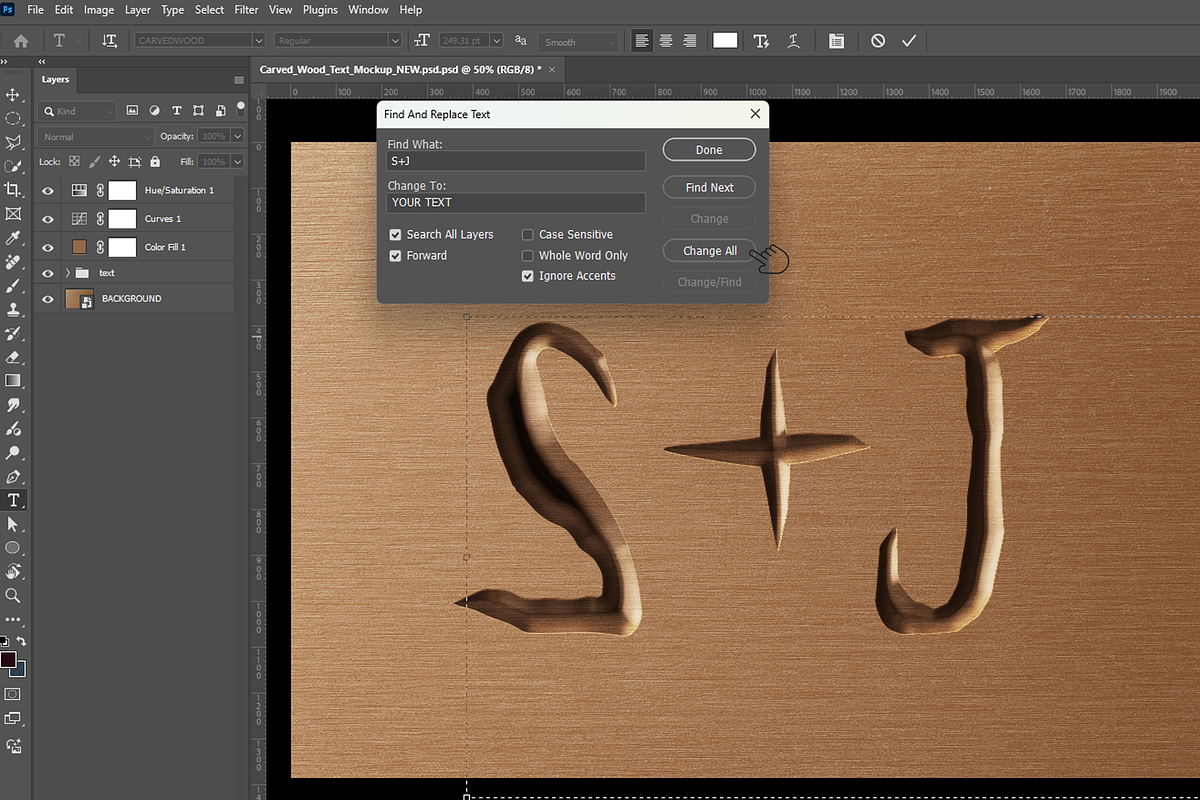Select the Gradient tool
This screenshot has height=800, width=1200.
14,381
